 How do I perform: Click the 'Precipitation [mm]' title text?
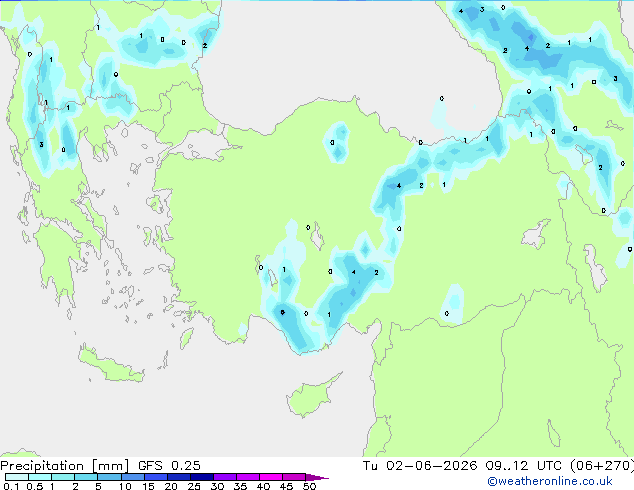(65, 466)
